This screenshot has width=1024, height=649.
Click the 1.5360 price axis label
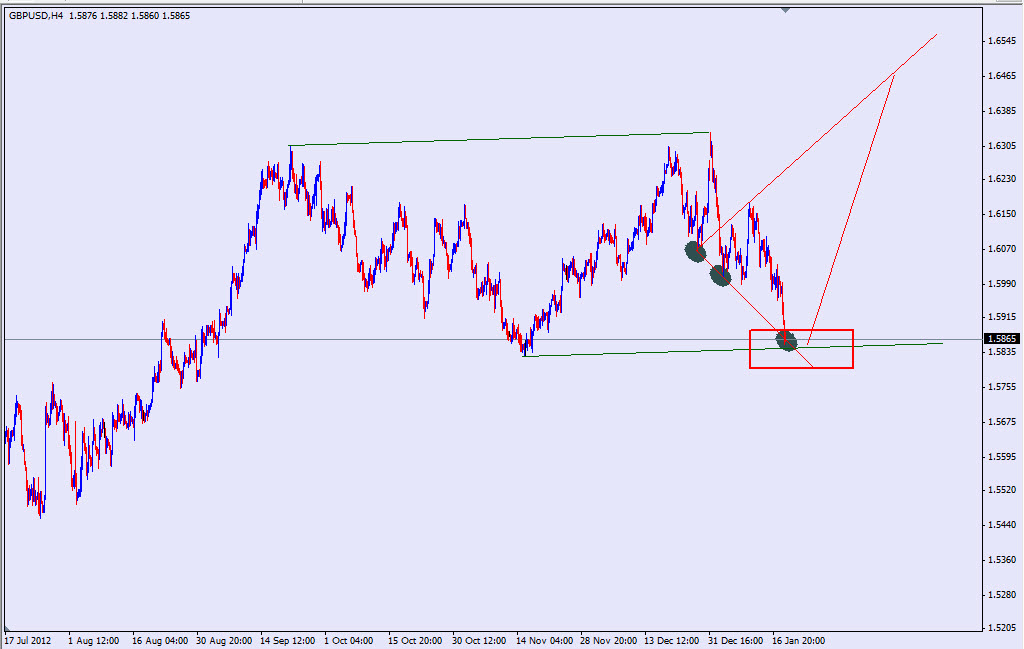click(1002, 560)
